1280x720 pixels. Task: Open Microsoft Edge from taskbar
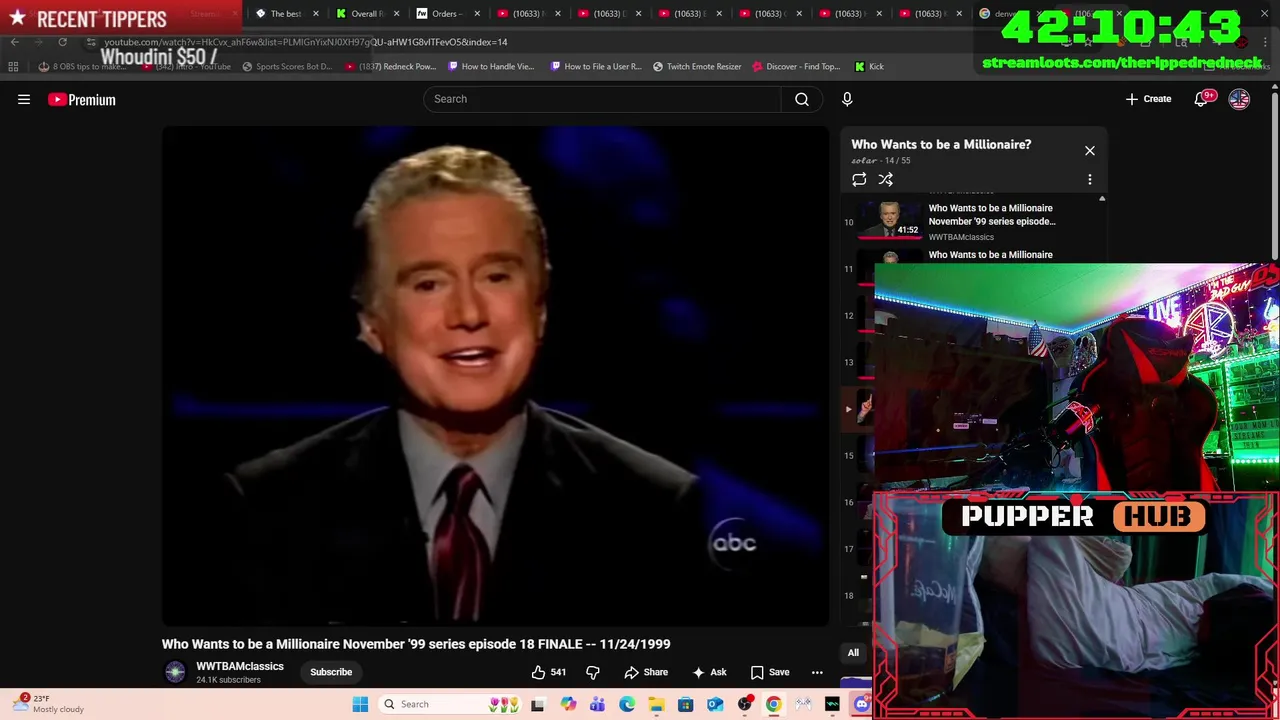(627, 704)
